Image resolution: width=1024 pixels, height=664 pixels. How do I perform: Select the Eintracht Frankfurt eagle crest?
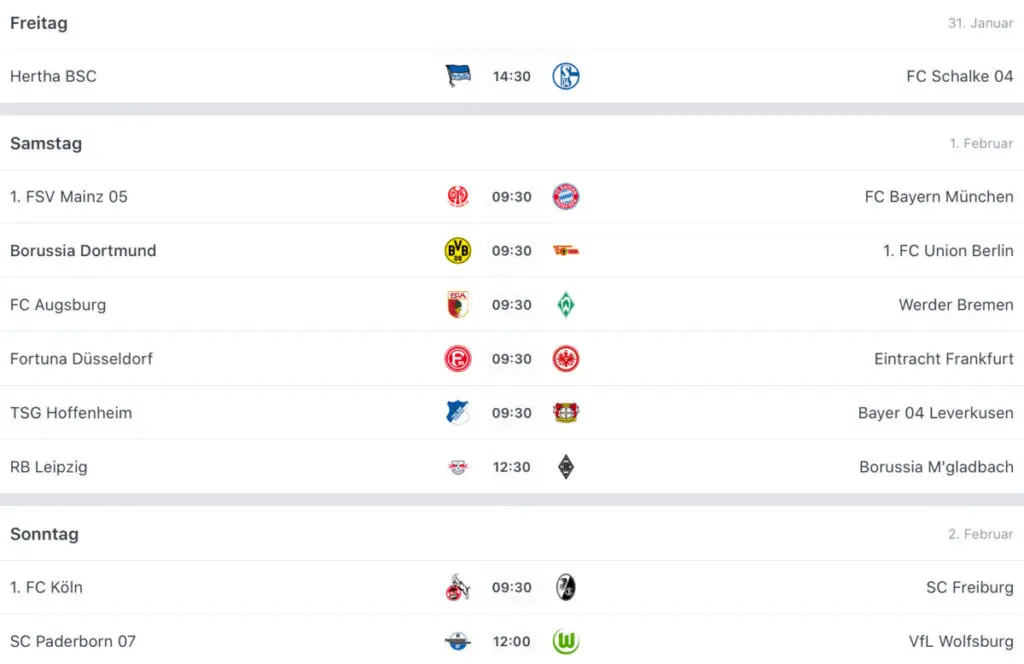coord(566,359)
